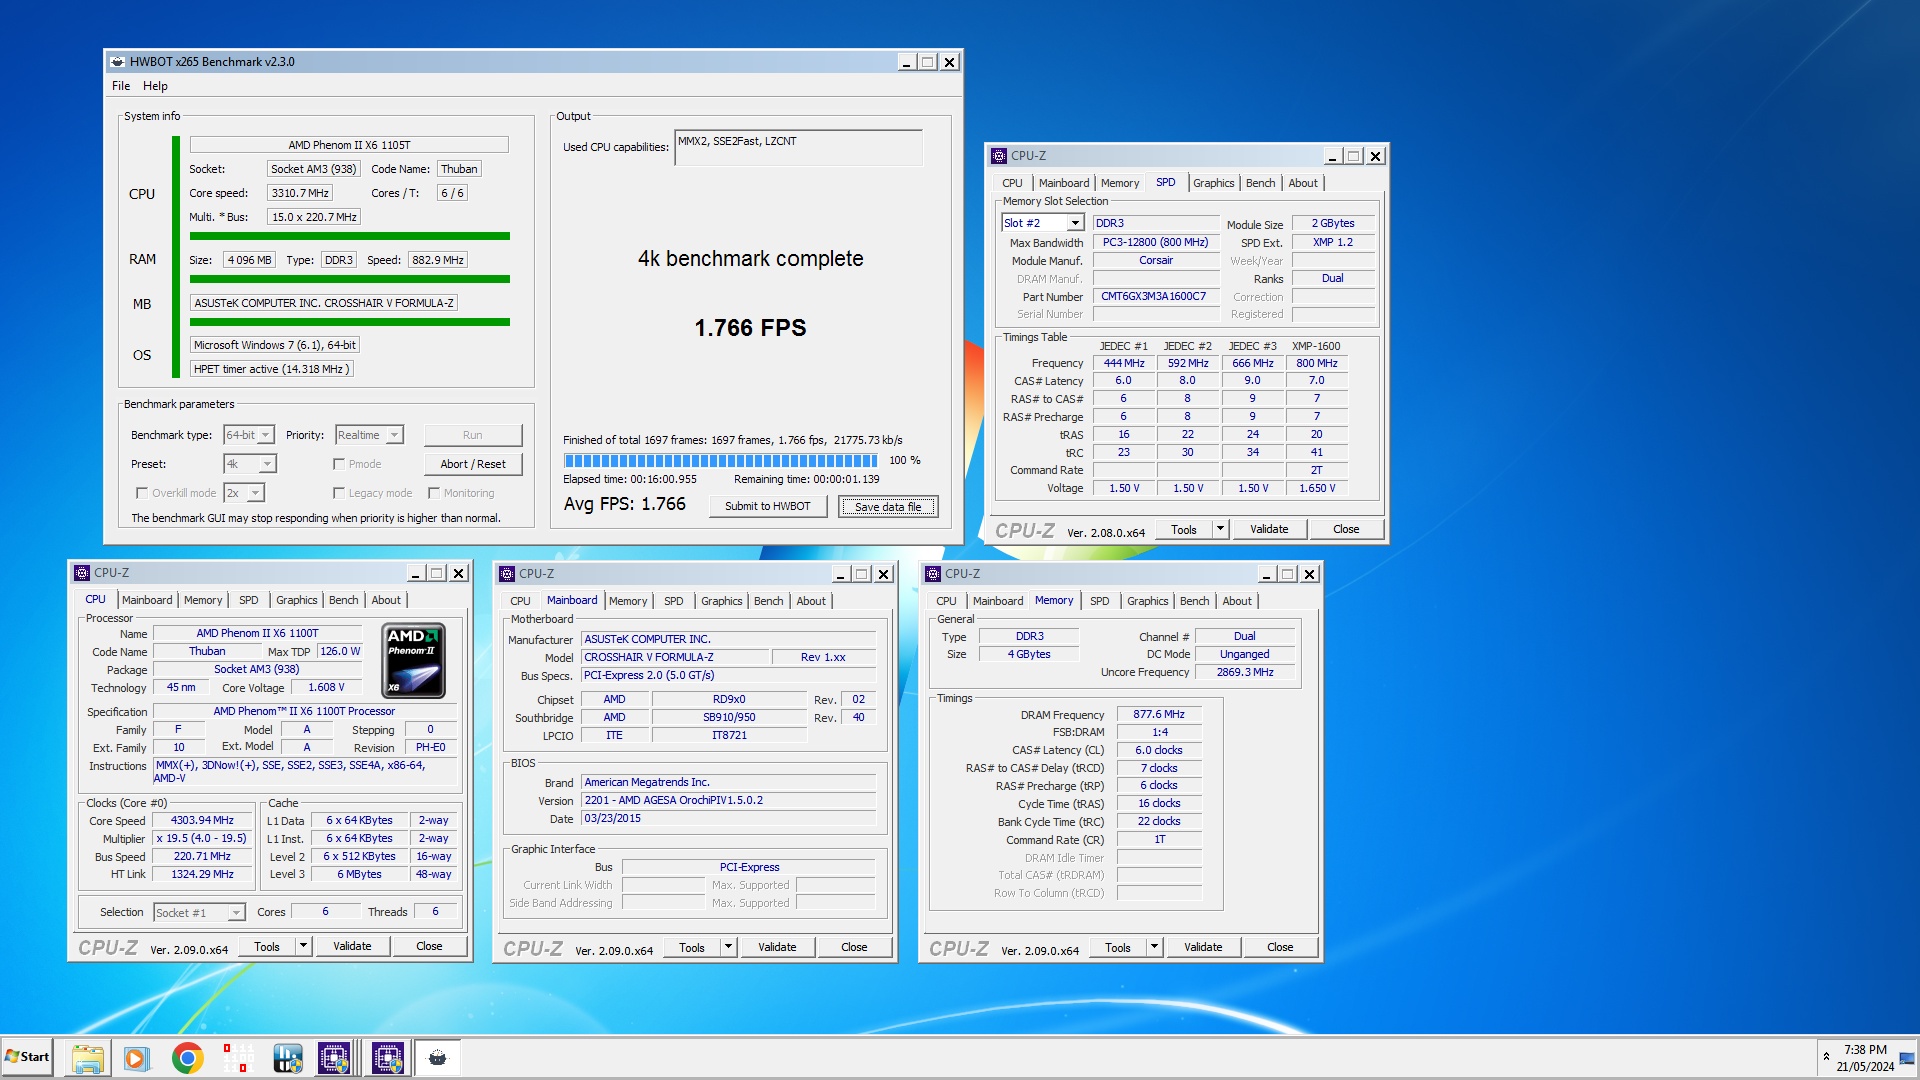
Task: Click title icon of CPU-Z SPD window
Action: [x=998, y=156]
